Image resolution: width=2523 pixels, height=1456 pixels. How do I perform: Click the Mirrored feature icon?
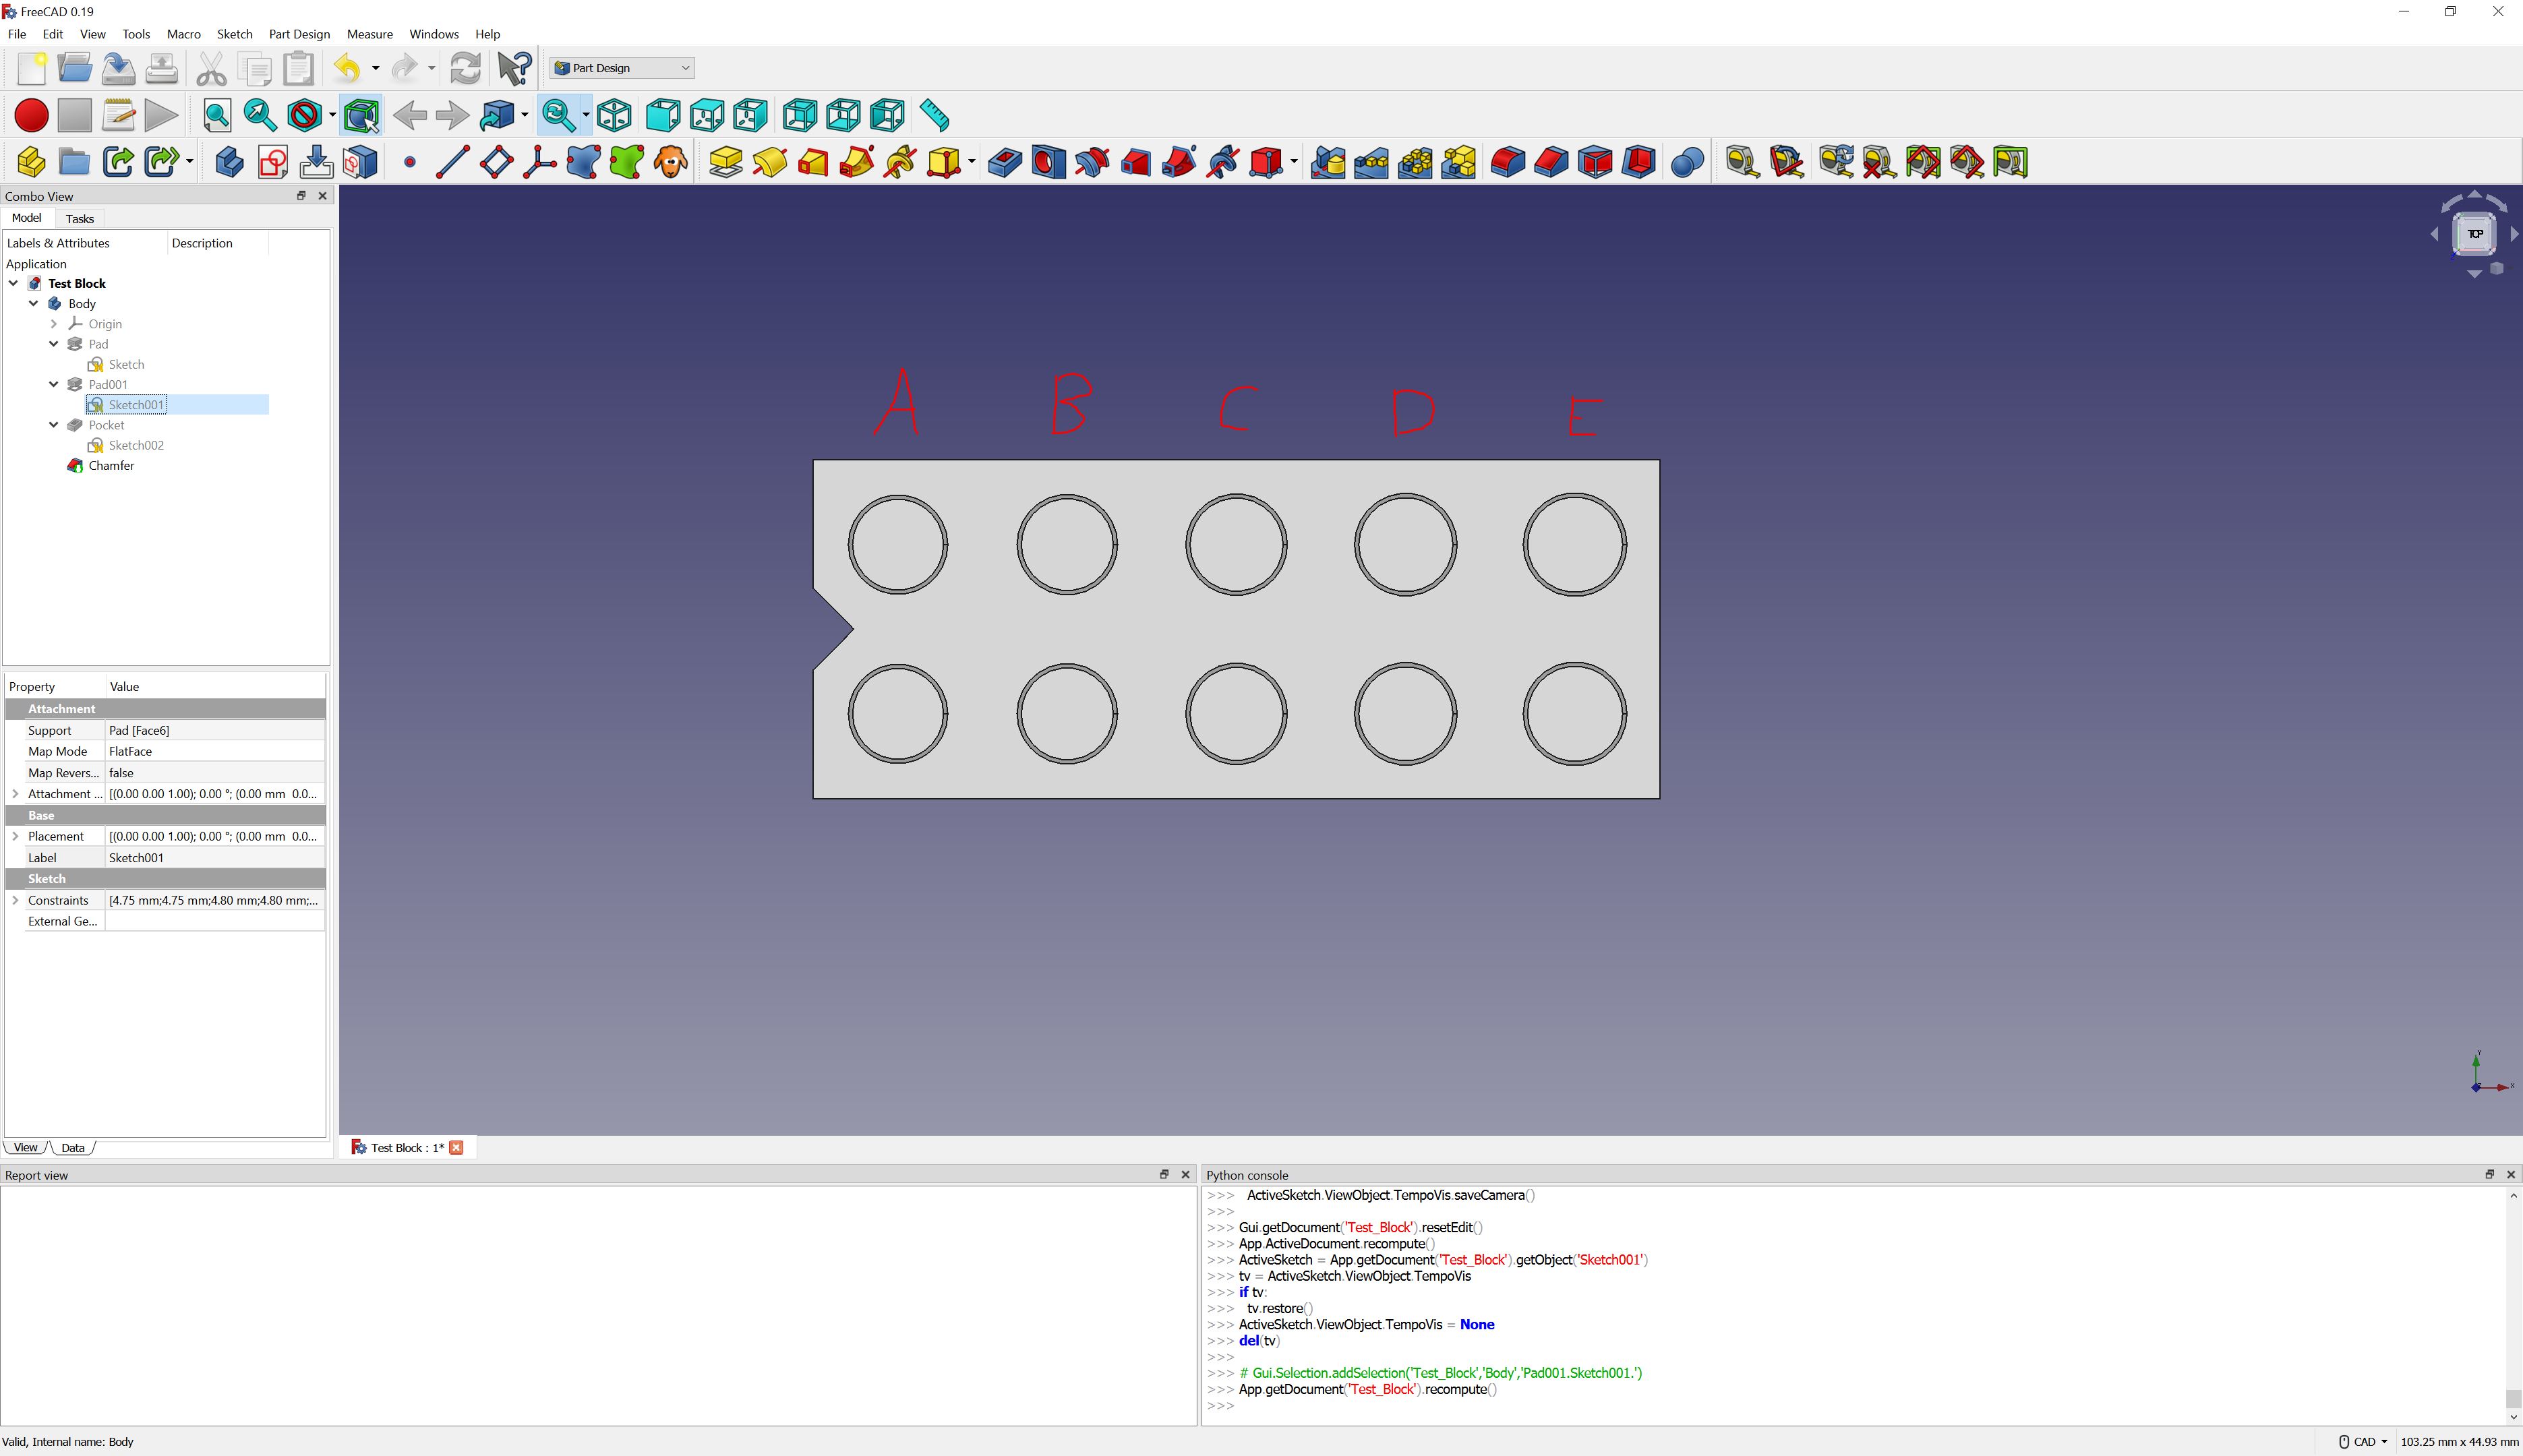tap(1328, 162)
